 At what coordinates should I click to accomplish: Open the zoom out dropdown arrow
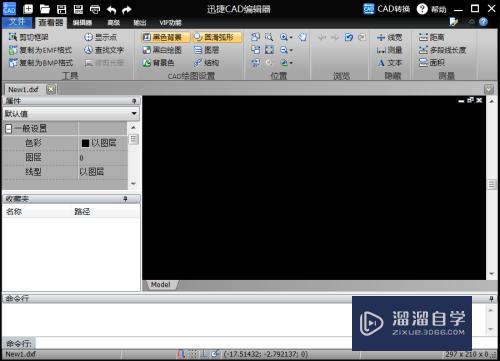[x=291, y=50]
